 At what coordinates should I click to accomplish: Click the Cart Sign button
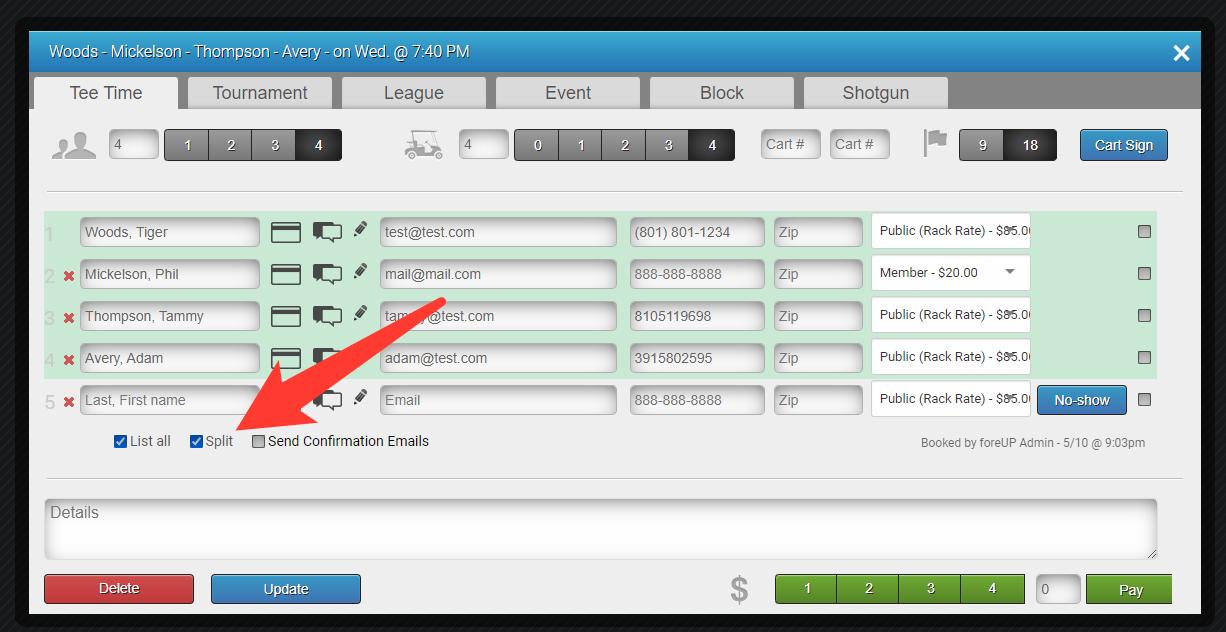click(x=1123, y=144)
